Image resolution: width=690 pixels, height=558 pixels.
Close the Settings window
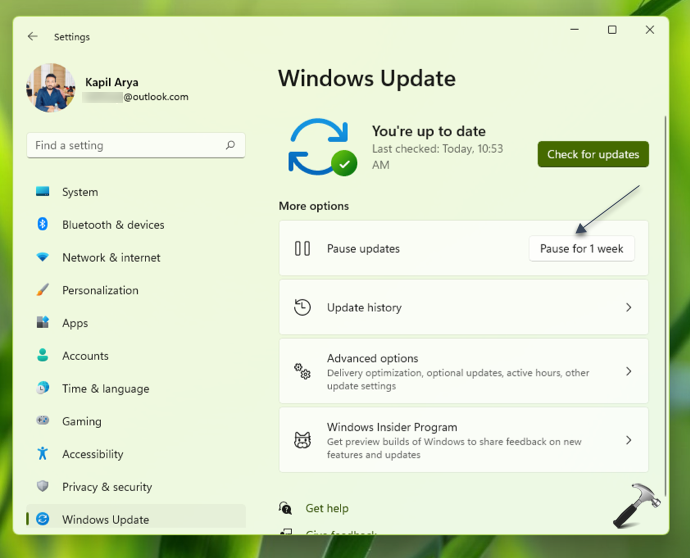point(650,29)
